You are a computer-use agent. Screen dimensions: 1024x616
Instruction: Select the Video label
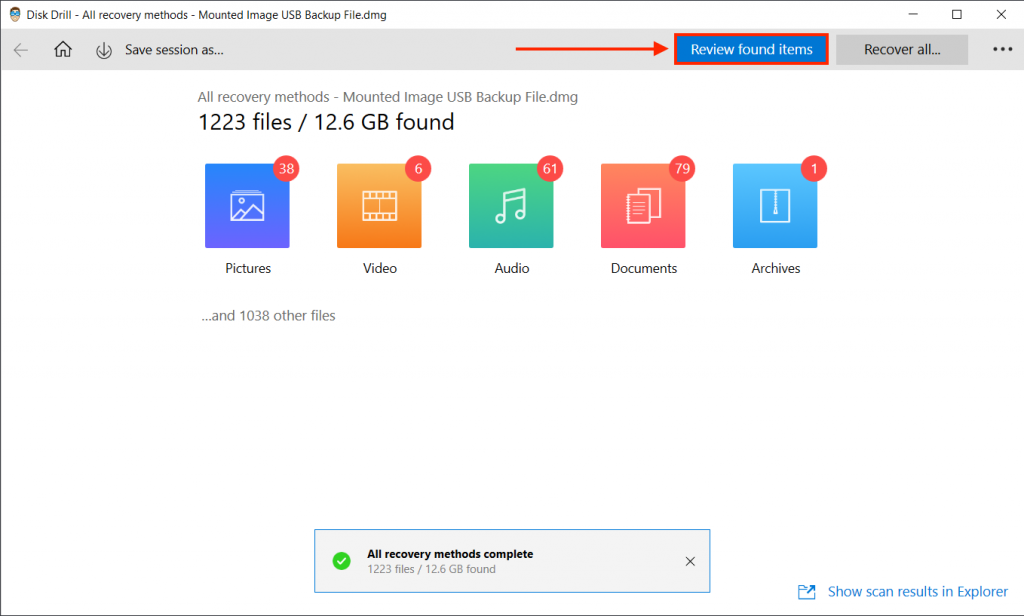pos(380,268)
